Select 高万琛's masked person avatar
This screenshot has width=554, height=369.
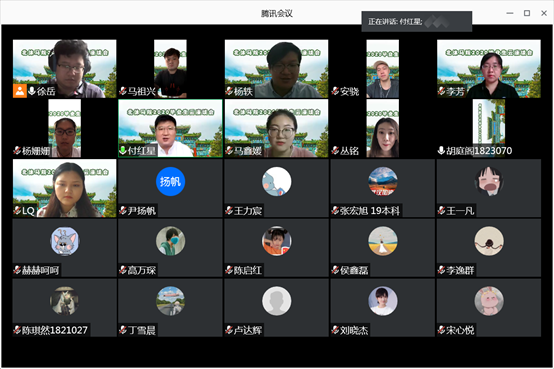[x=171, y=241]
